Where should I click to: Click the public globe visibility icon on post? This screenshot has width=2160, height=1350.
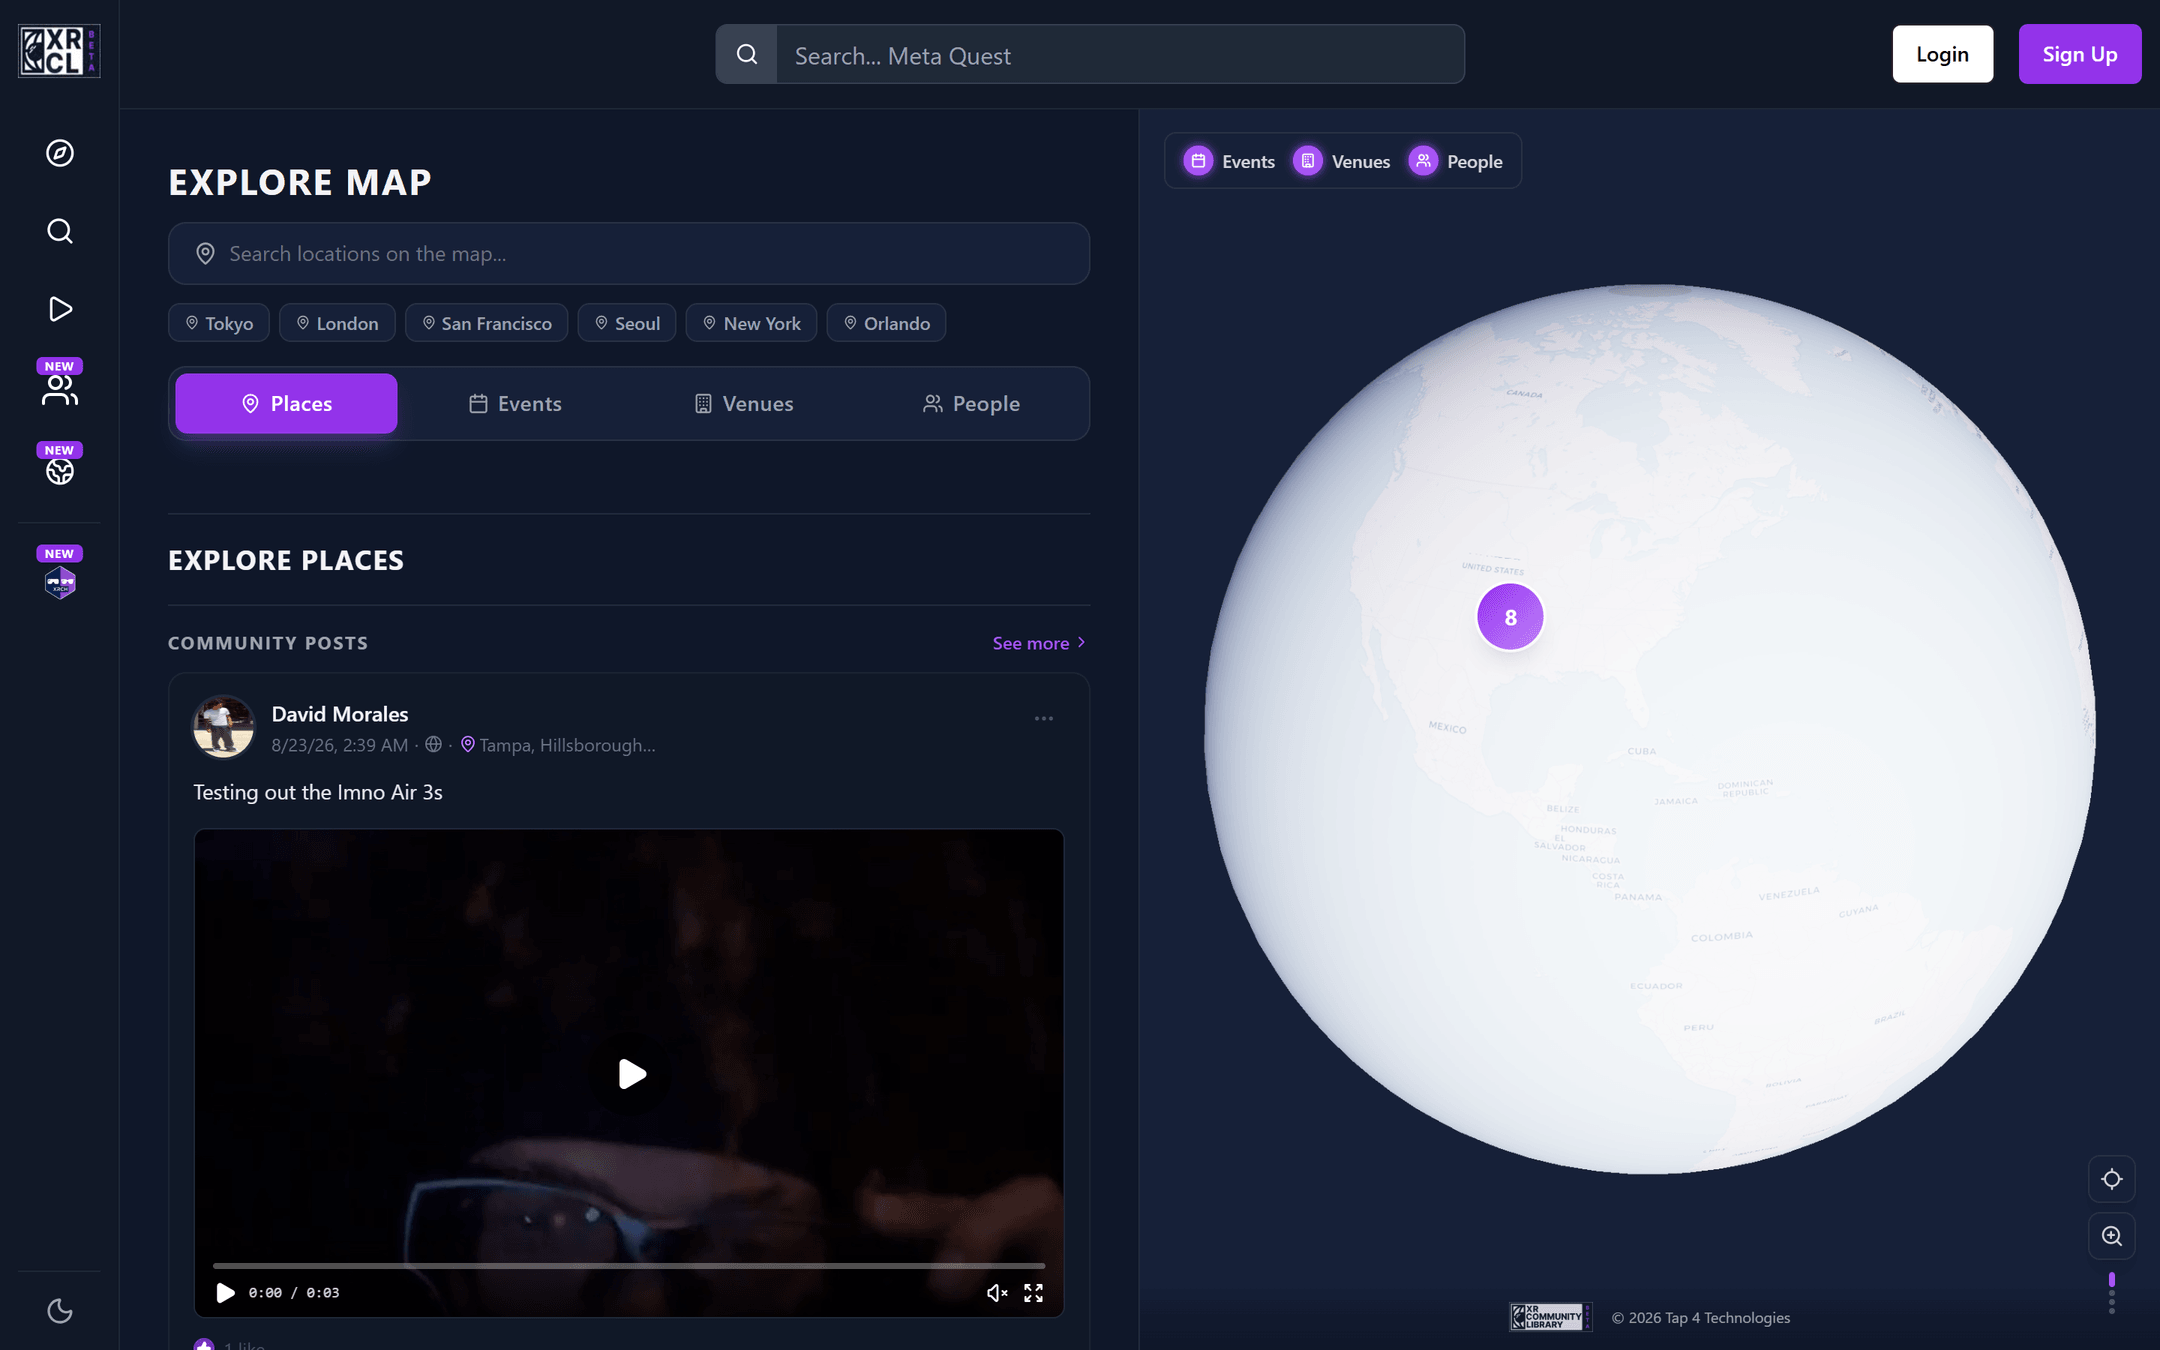point(433,744)
